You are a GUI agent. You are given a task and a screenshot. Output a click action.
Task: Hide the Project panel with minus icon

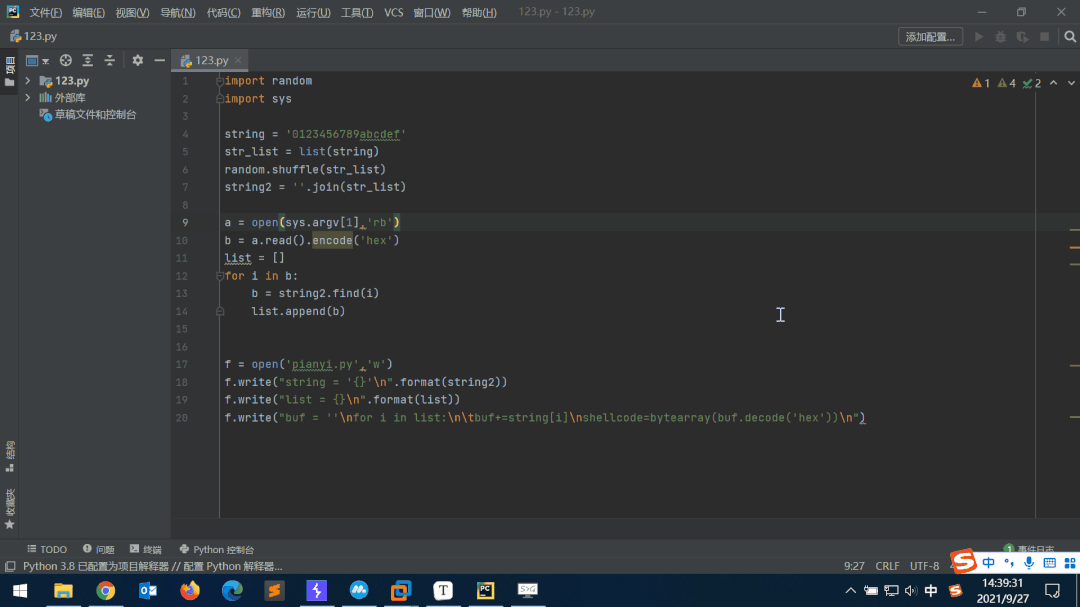click(159, 60)
